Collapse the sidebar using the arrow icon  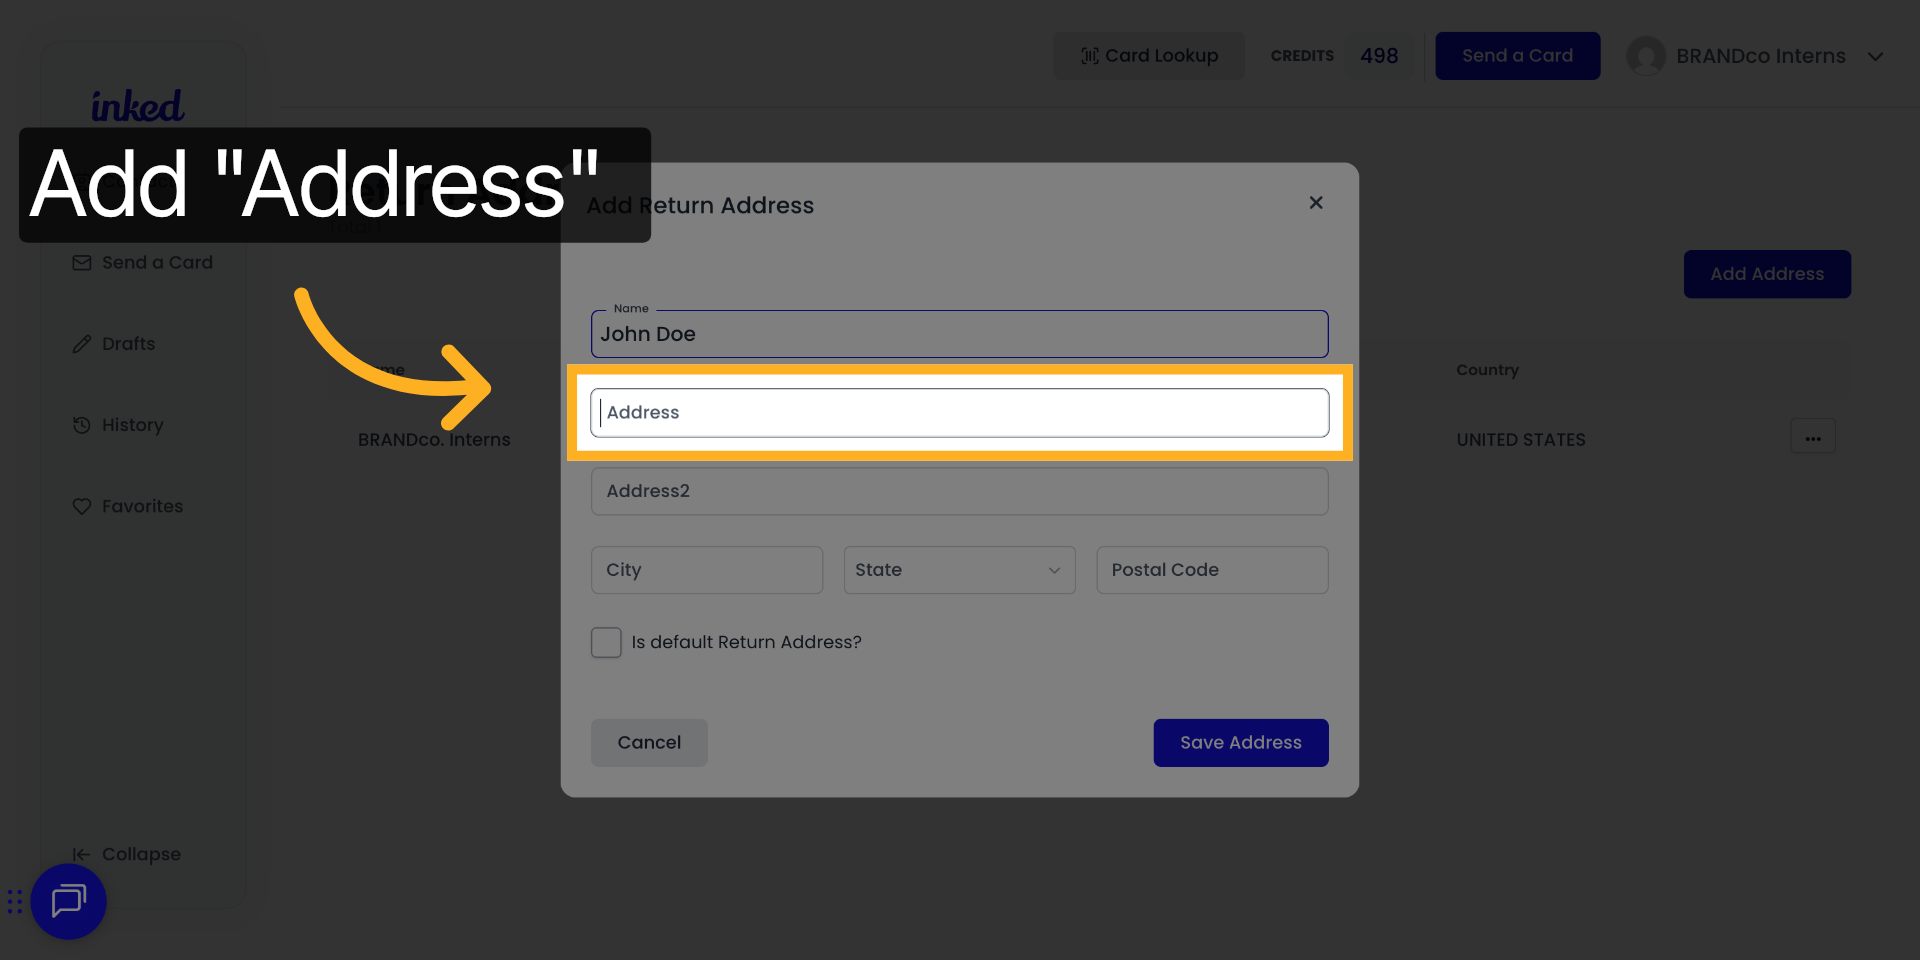click(82, 854)
